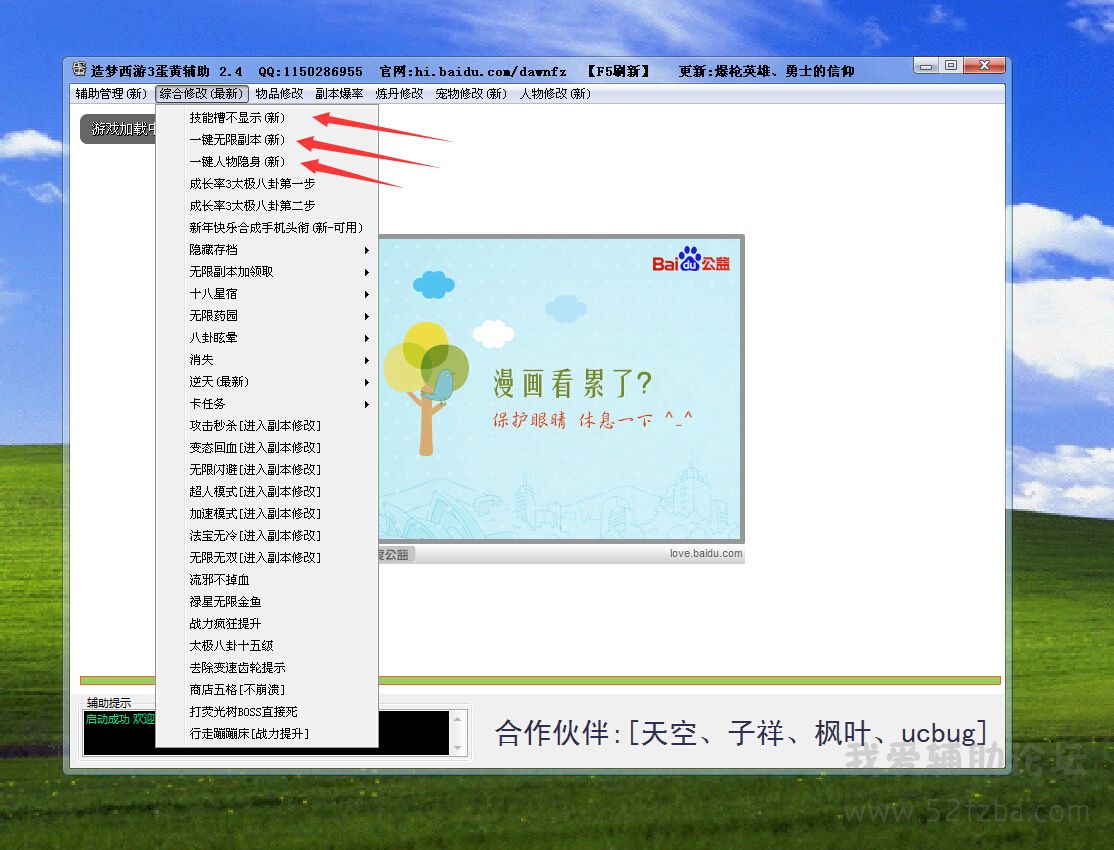Screen dimensions: 1114x850
Task: Choose 去除变速齿轮提示 entry
Action: tap(266, 668)
